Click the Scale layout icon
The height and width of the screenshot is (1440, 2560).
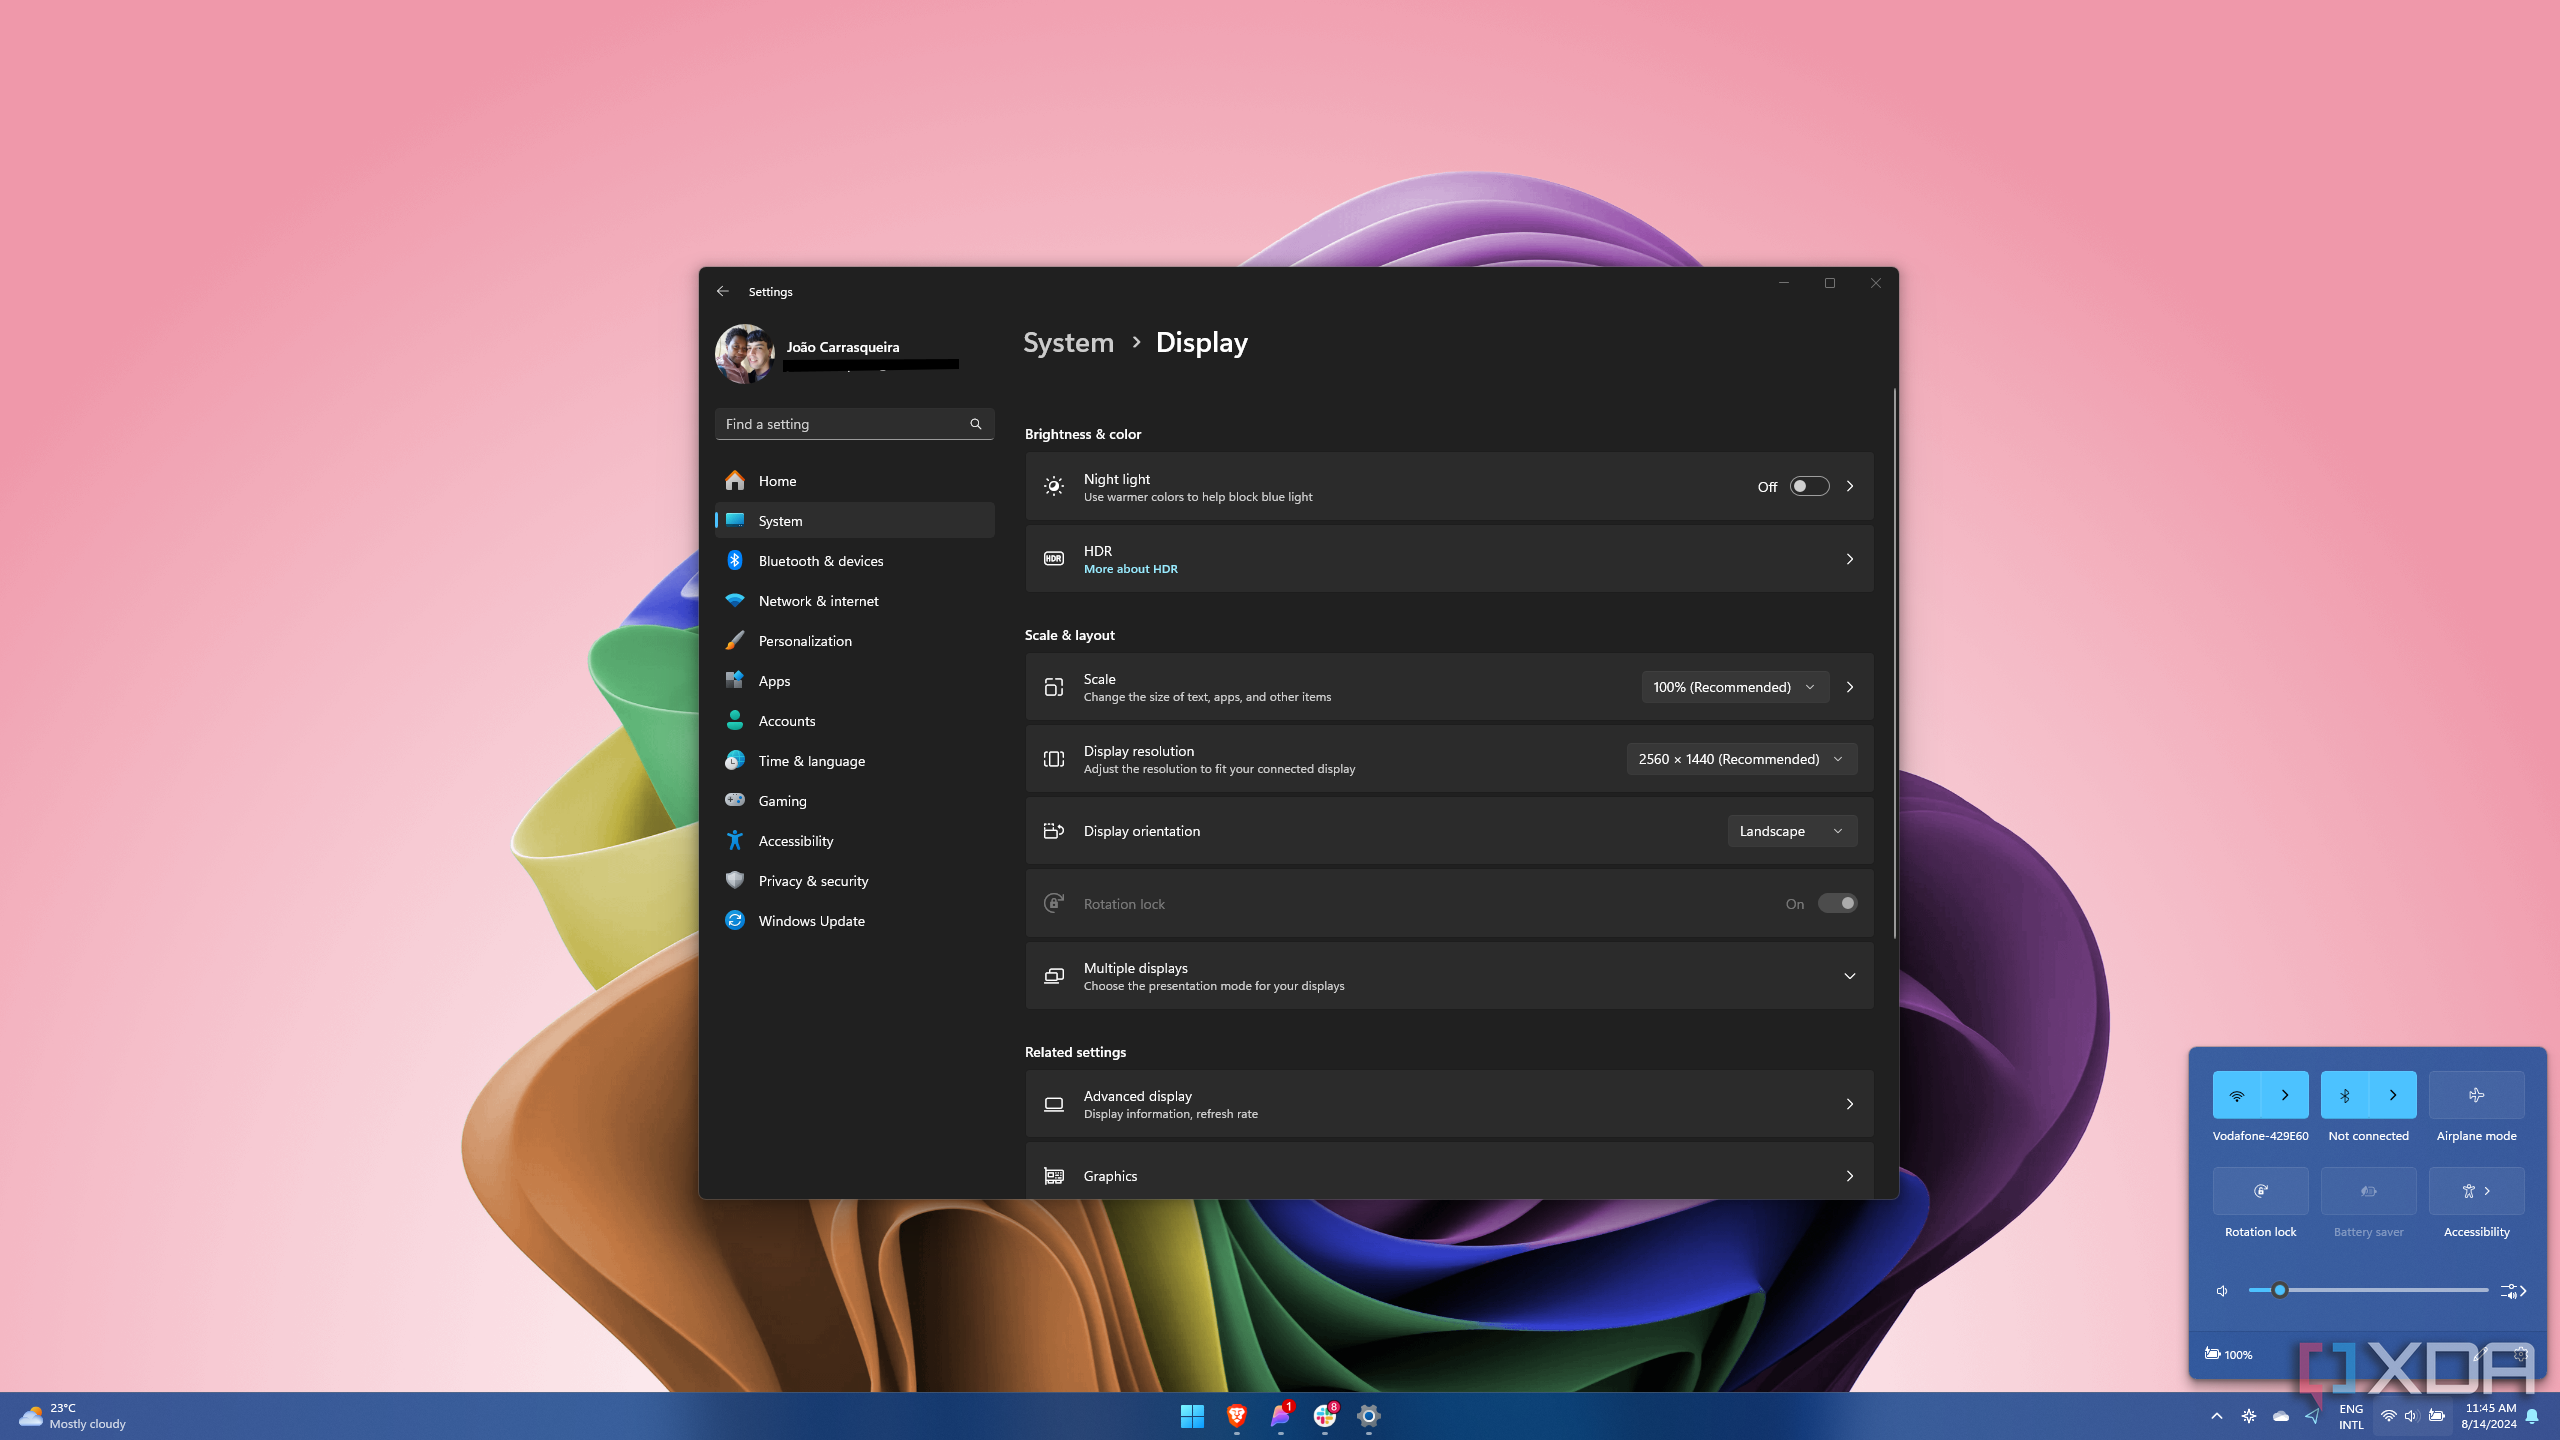click(x=1053, y=686)
